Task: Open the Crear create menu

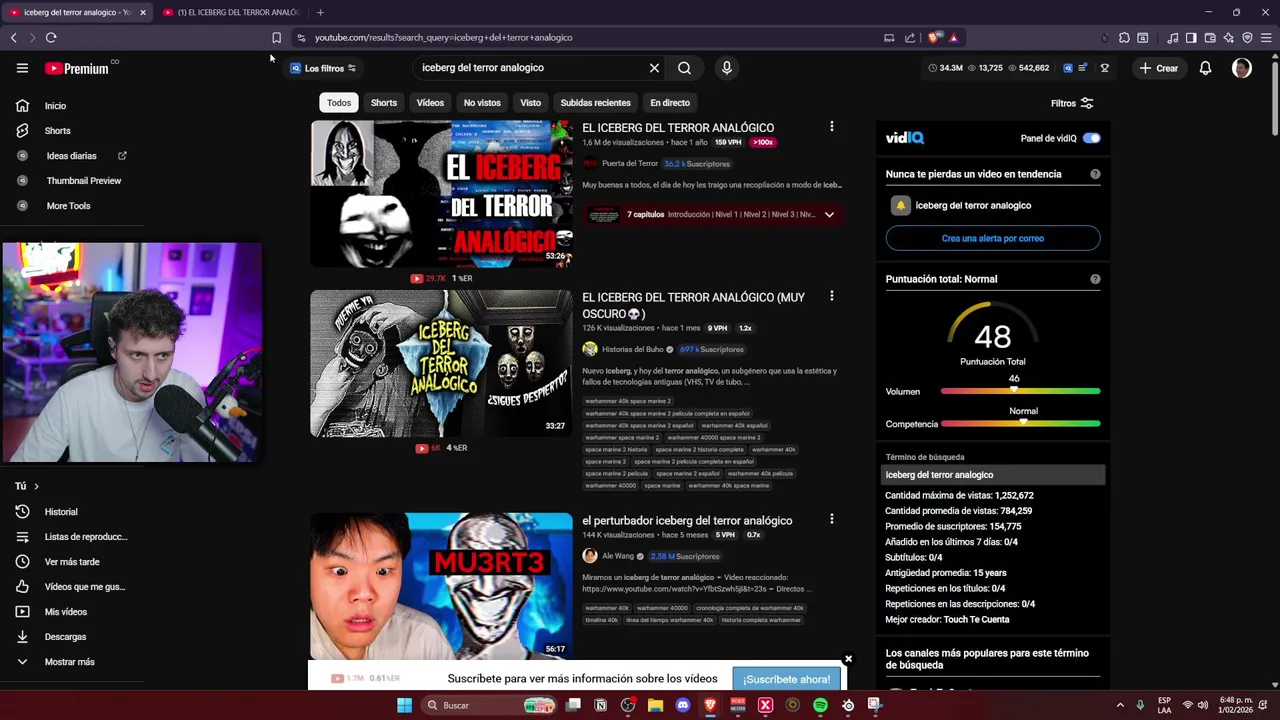Action: 1158,68
